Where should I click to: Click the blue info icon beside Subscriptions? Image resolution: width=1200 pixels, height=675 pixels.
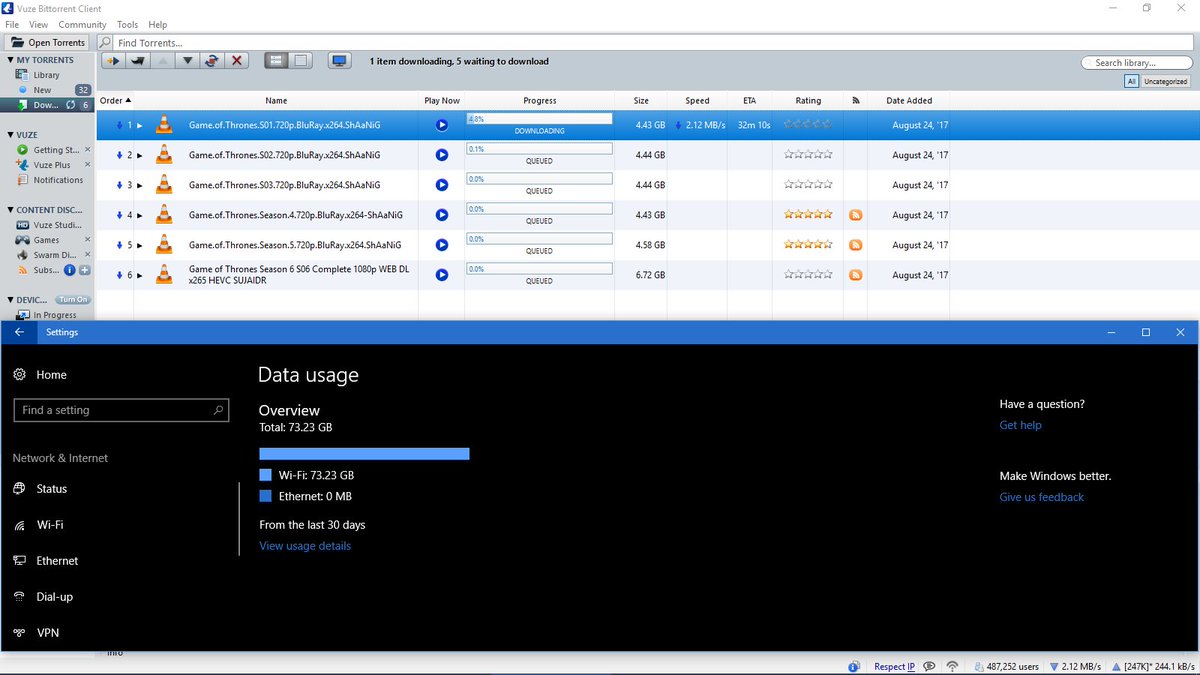pyautogui.click(x=69, y=270)
